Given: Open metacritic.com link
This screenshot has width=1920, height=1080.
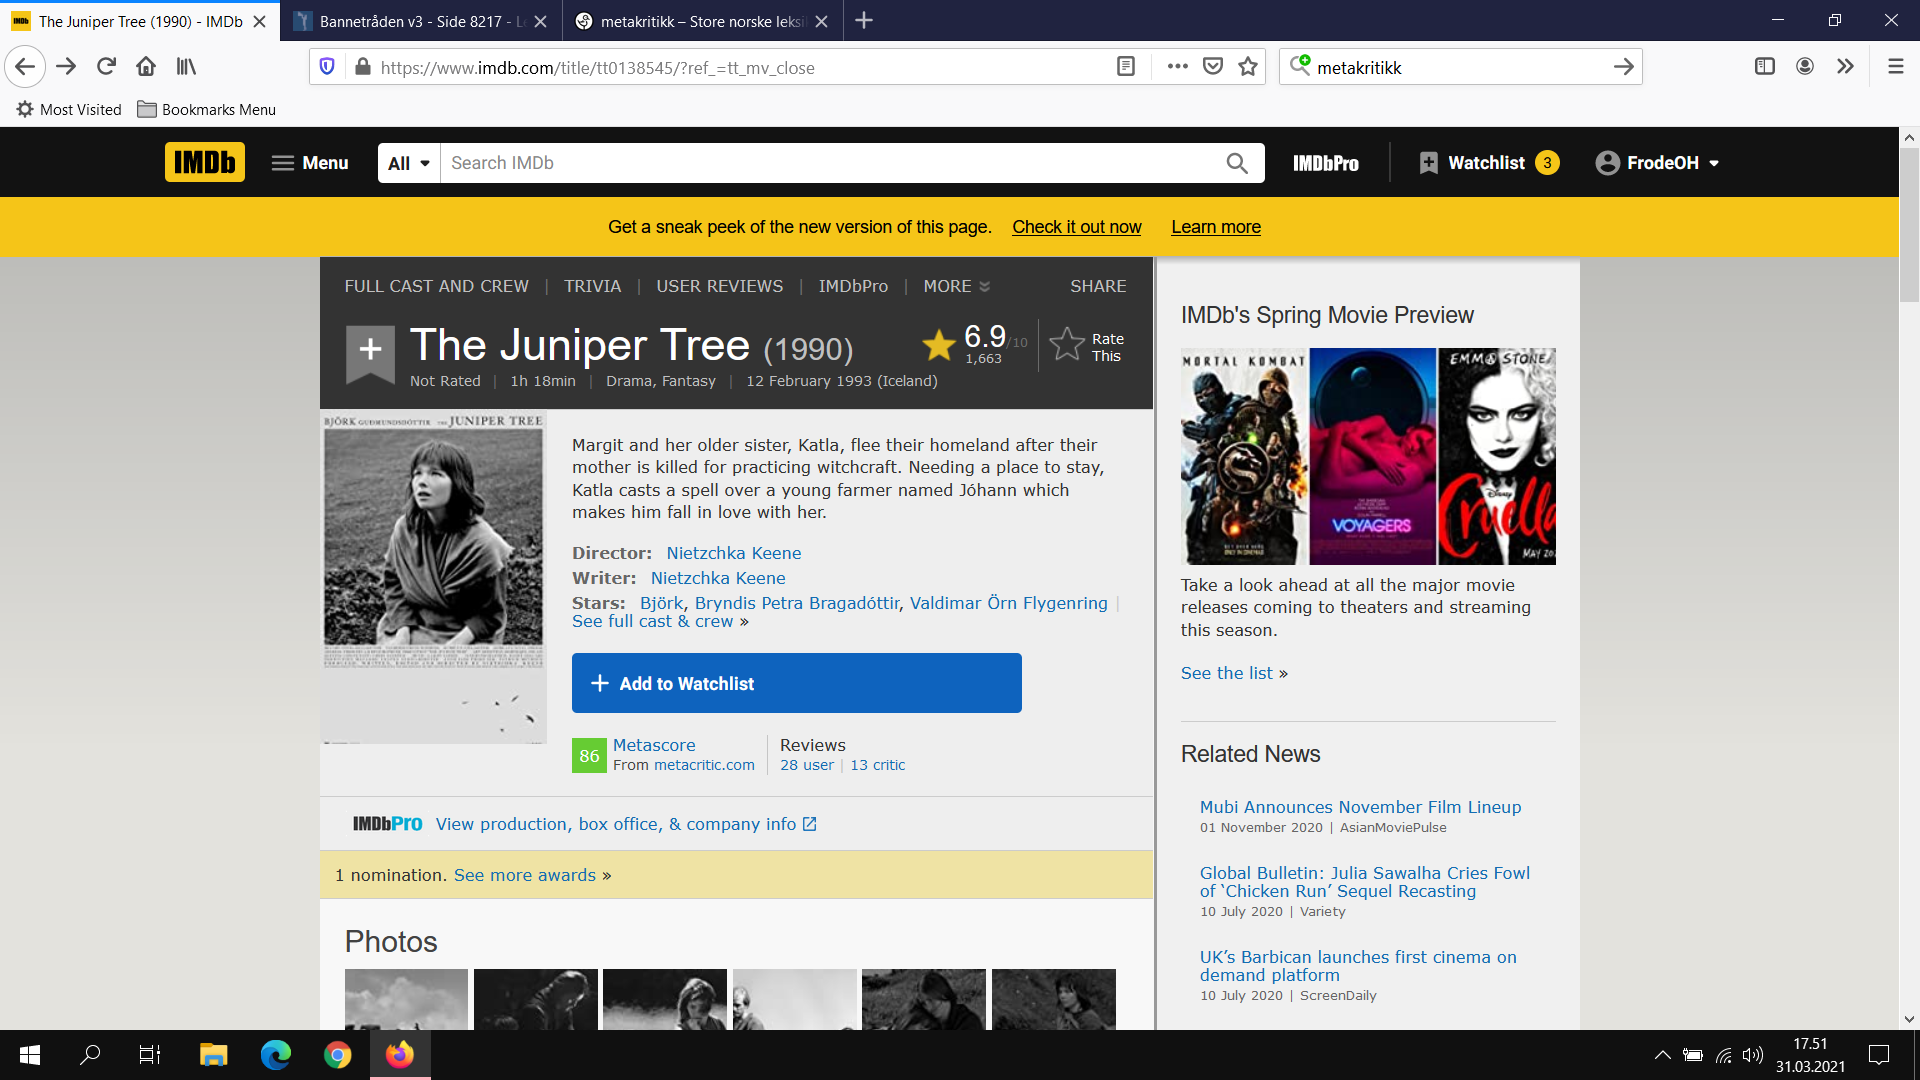Looking at the screenshot, I should click(x=704, y=765).
